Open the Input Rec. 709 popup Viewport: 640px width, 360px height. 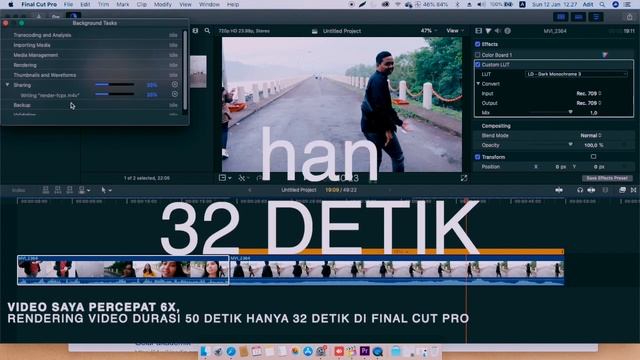pyautogui.click(x=588, y=93)
